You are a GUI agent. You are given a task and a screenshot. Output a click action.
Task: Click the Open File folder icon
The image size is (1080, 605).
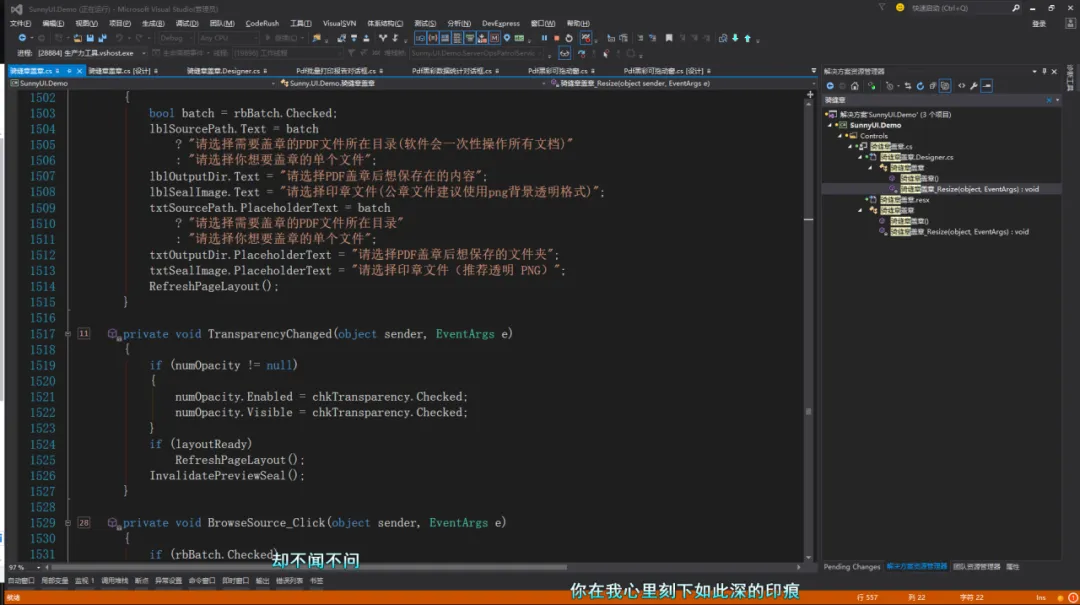78,38
